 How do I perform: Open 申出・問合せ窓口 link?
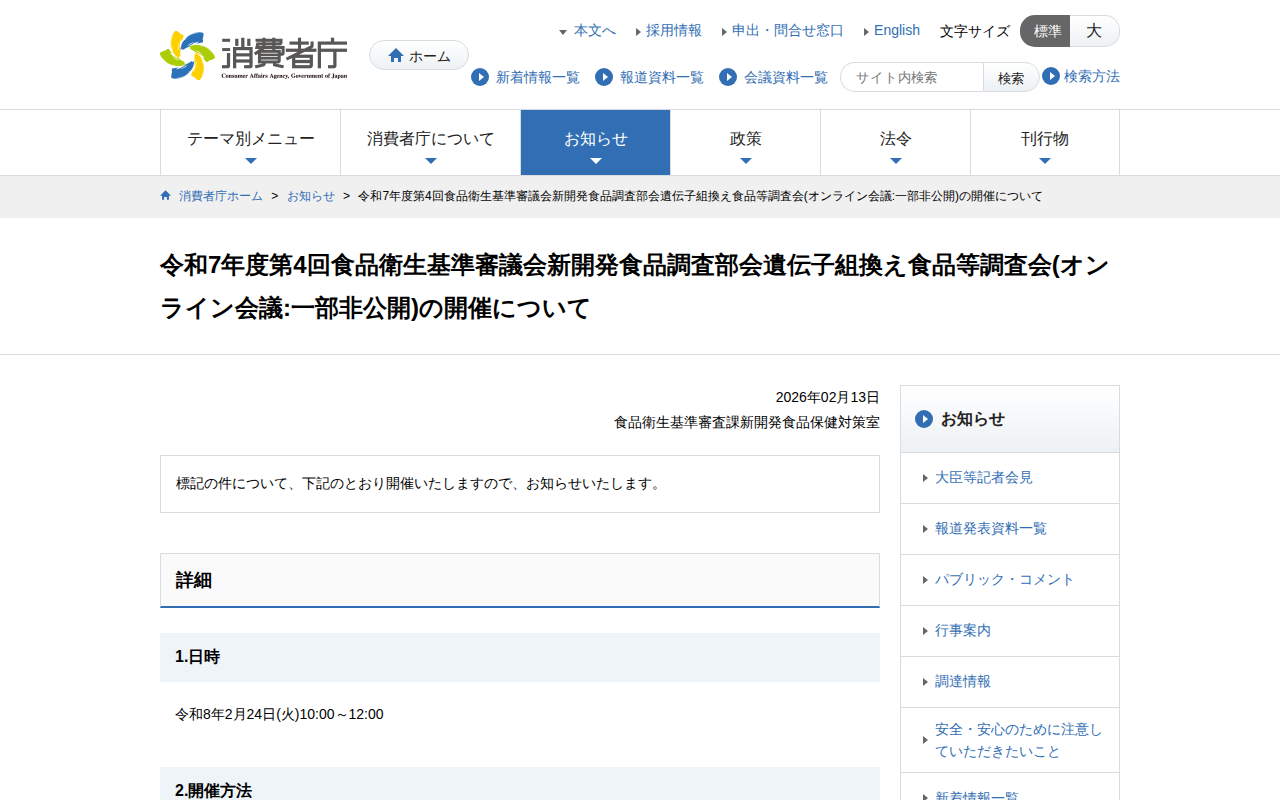788,31
